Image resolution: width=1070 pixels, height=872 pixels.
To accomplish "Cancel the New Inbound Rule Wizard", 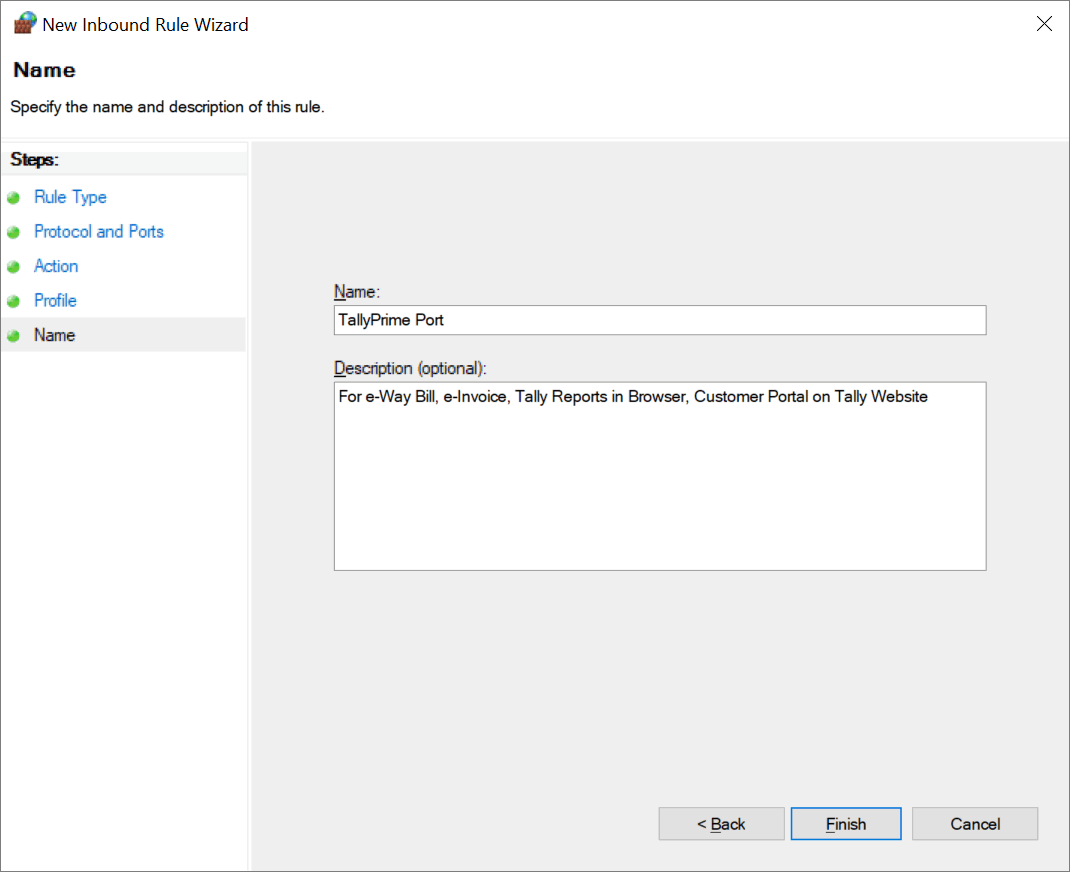I will (x=975, y=824).
